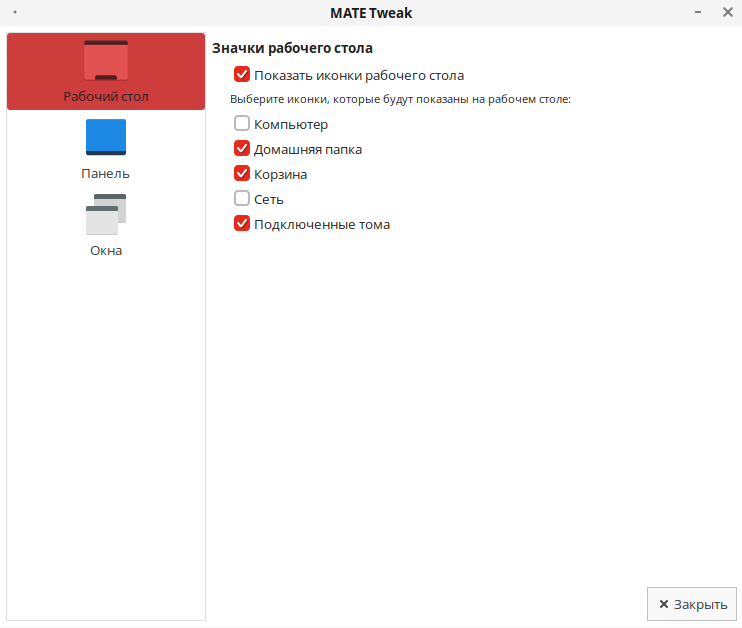Minimize the MATE Tweak window
742x628 pixels.
(696, 13)
